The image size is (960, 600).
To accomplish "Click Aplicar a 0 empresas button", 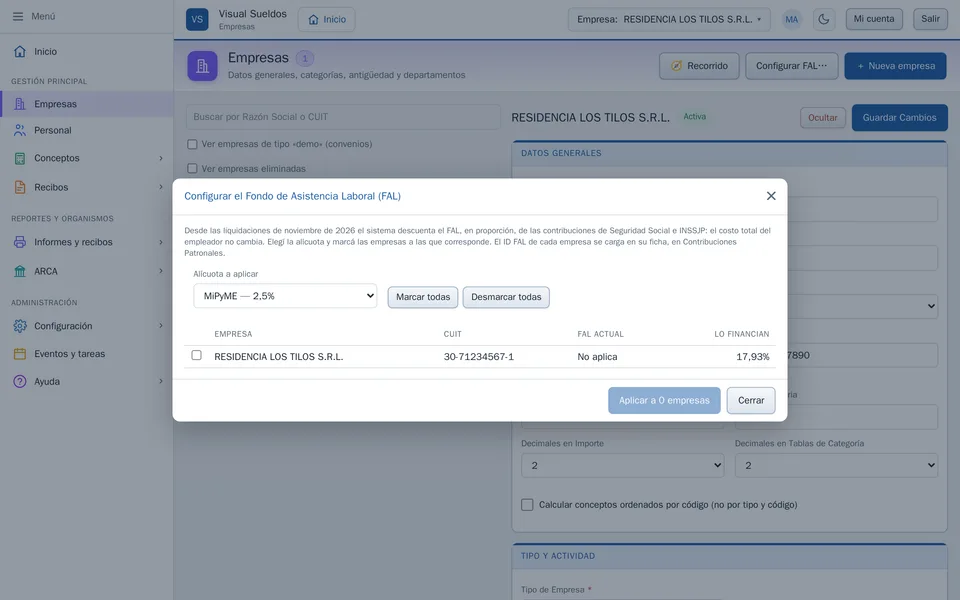I will (664, 400).
